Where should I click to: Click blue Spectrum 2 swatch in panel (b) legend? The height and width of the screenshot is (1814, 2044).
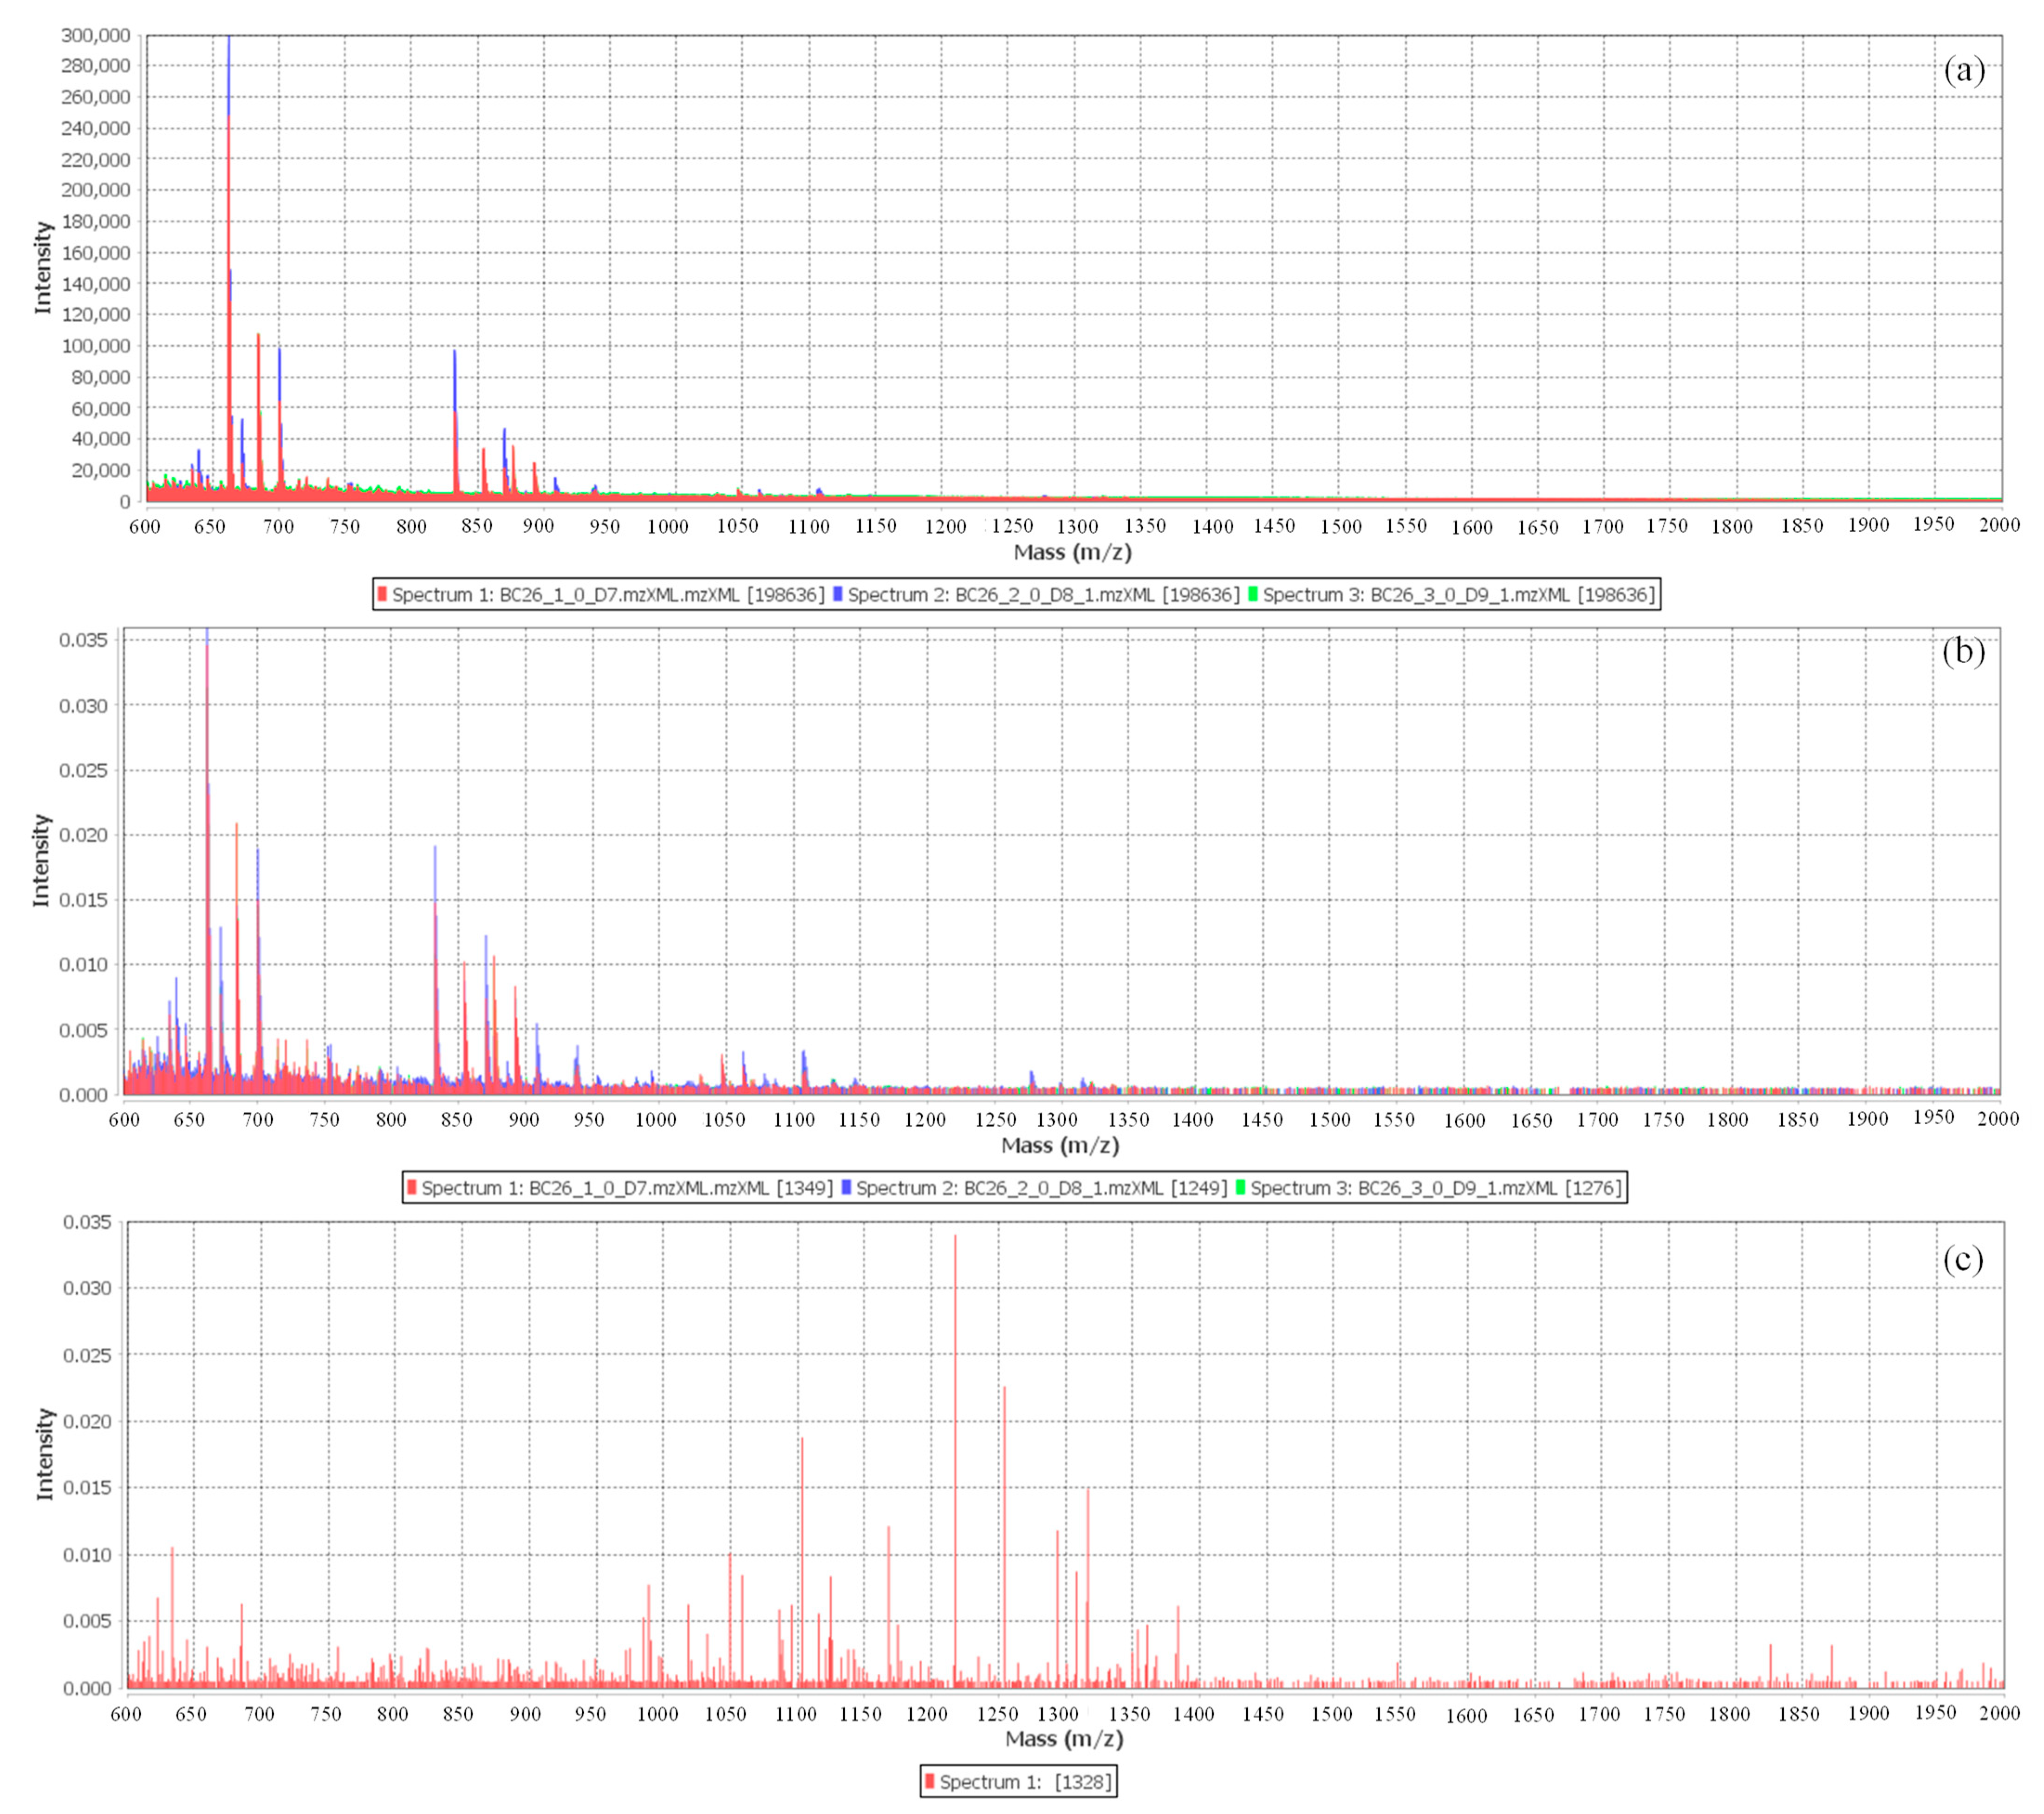[846, 1187]
